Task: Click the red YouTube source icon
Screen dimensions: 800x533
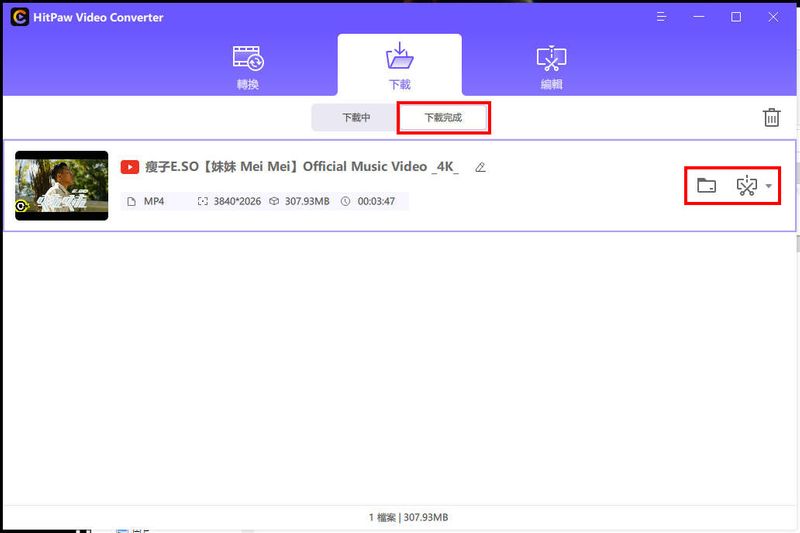Action: click(130, 167)
